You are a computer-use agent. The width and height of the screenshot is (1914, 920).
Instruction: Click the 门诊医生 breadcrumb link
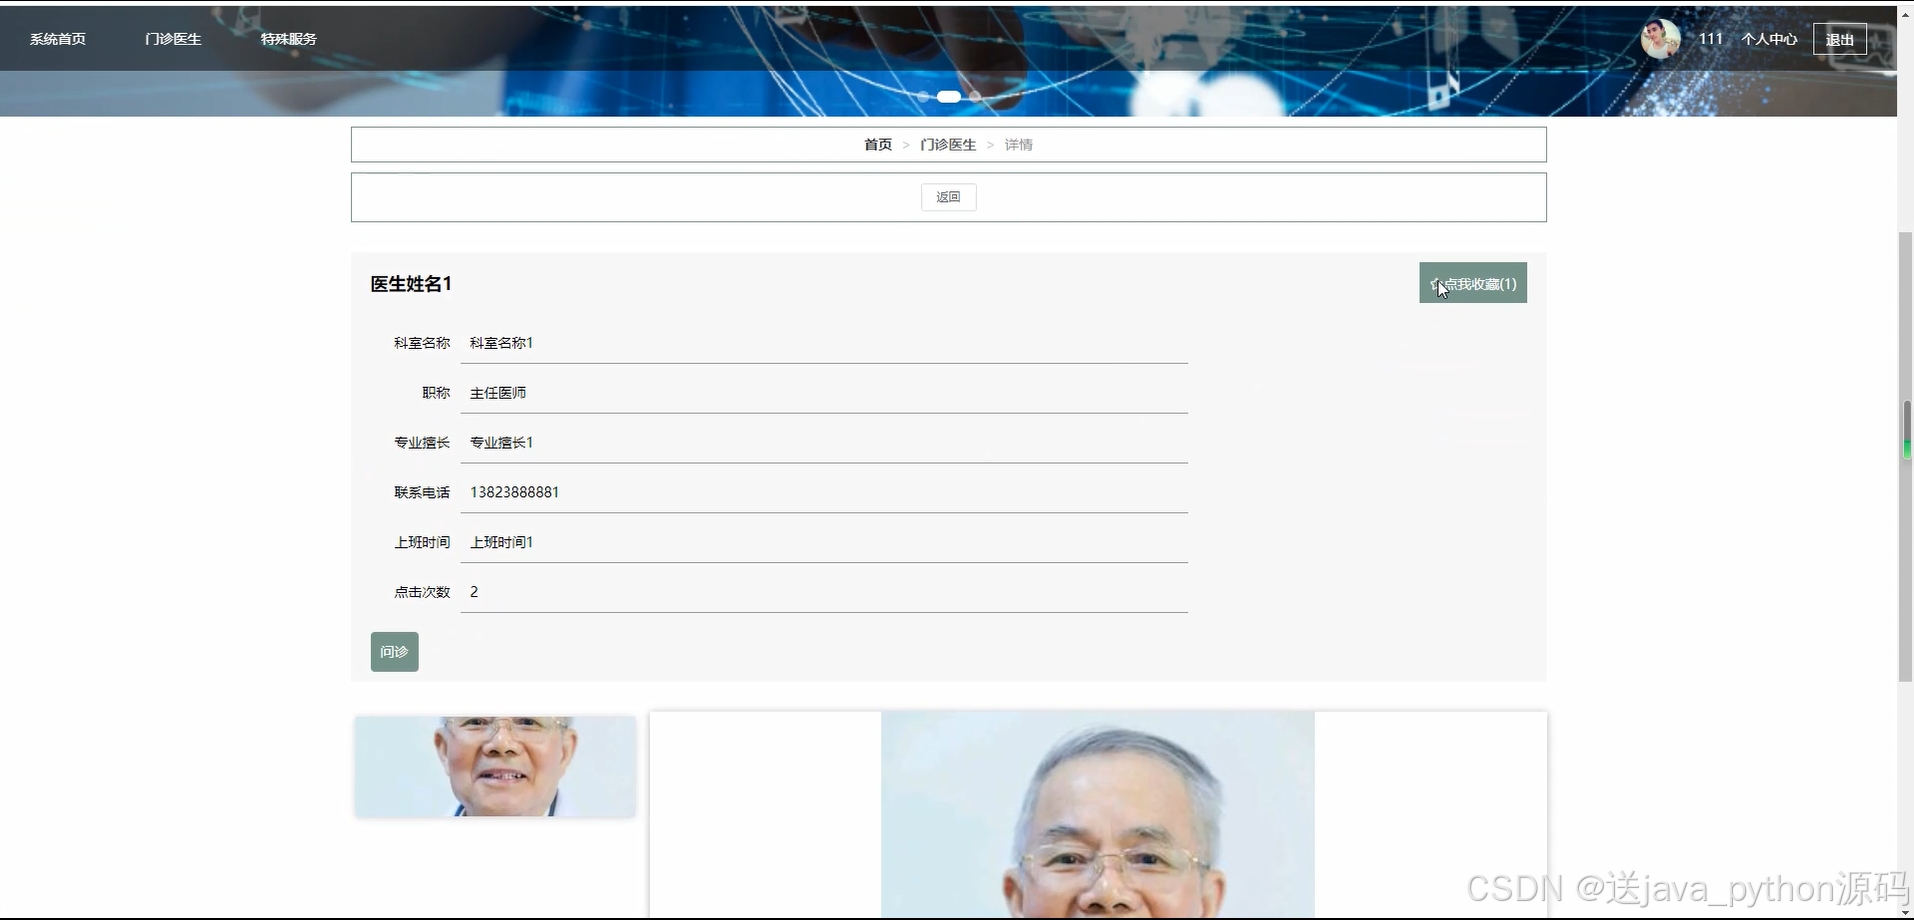point(948,145)
